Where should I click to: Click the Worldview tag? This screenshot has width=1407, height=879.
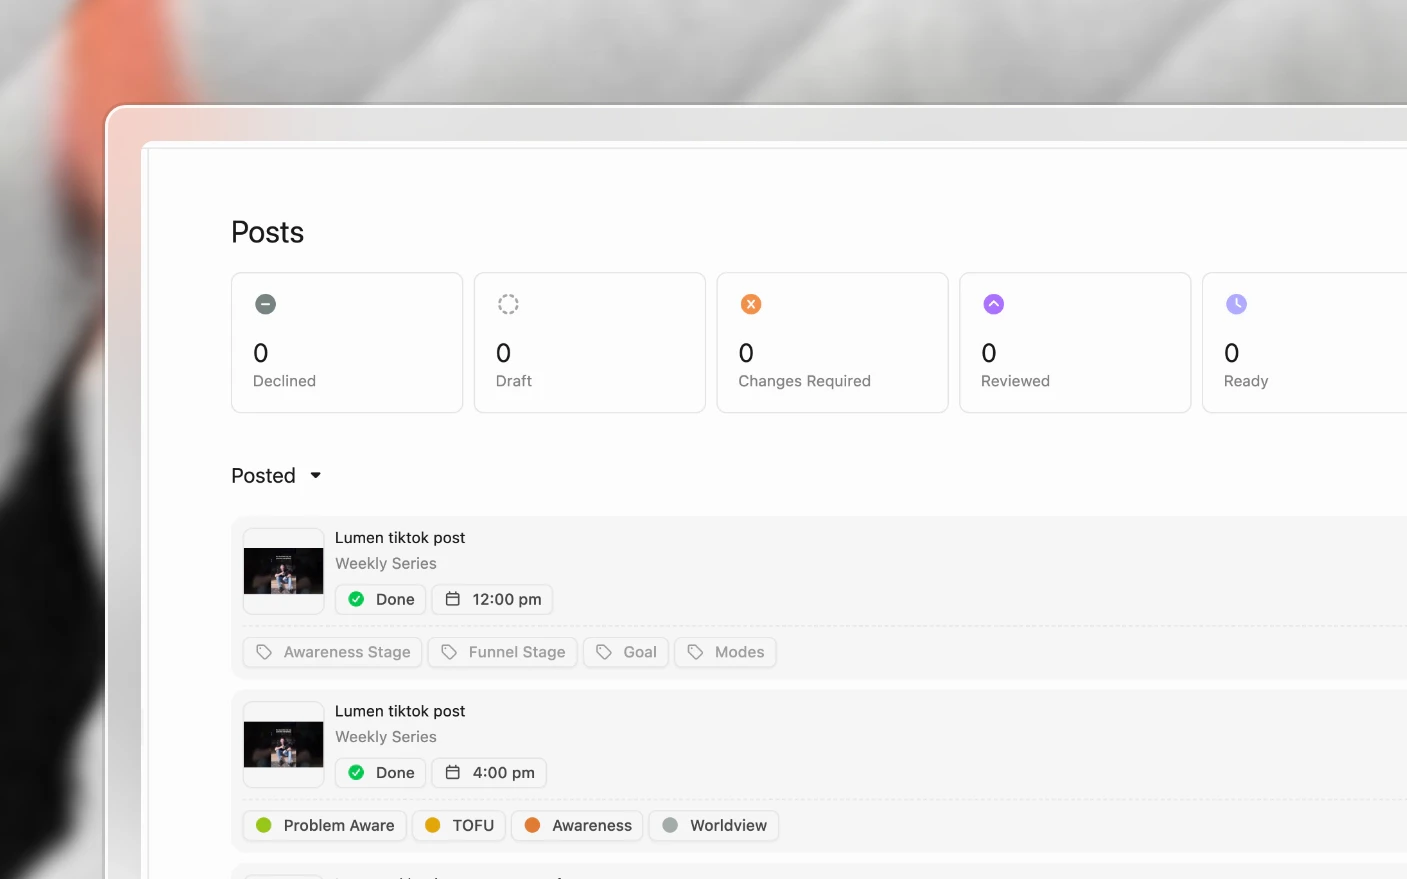pyautogui.click(x=714, y=825)
